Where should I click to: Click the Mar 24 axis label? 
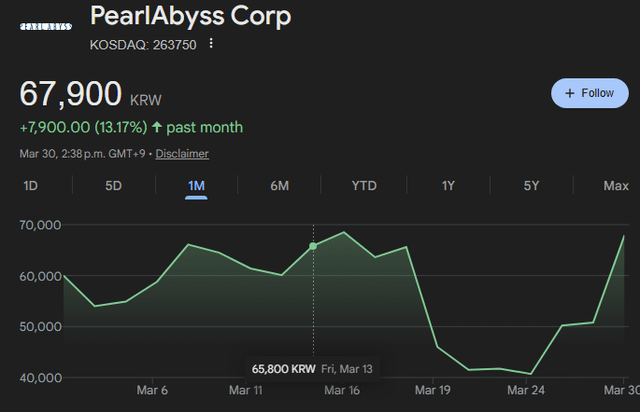pos(526,390)
